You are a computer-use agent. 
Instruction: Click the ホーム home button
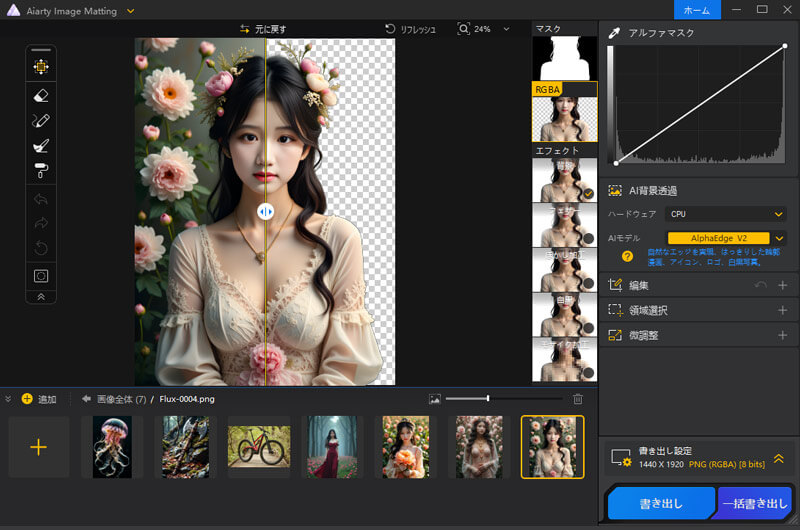697,10
